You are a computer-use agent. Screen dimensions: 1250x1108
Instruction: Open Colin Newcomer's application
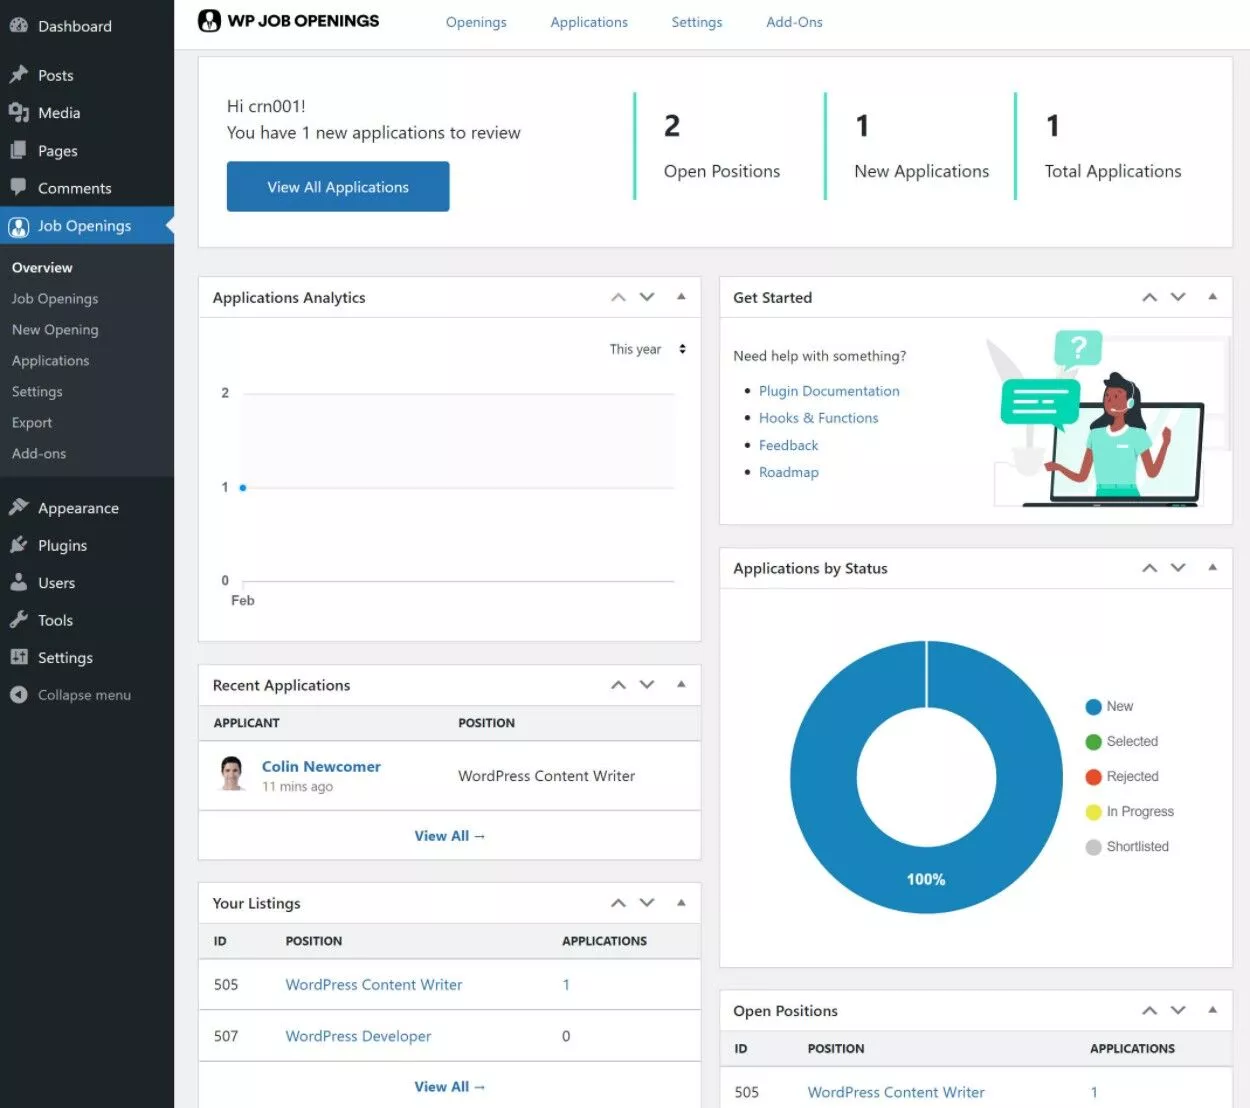[x=321, y=766]
